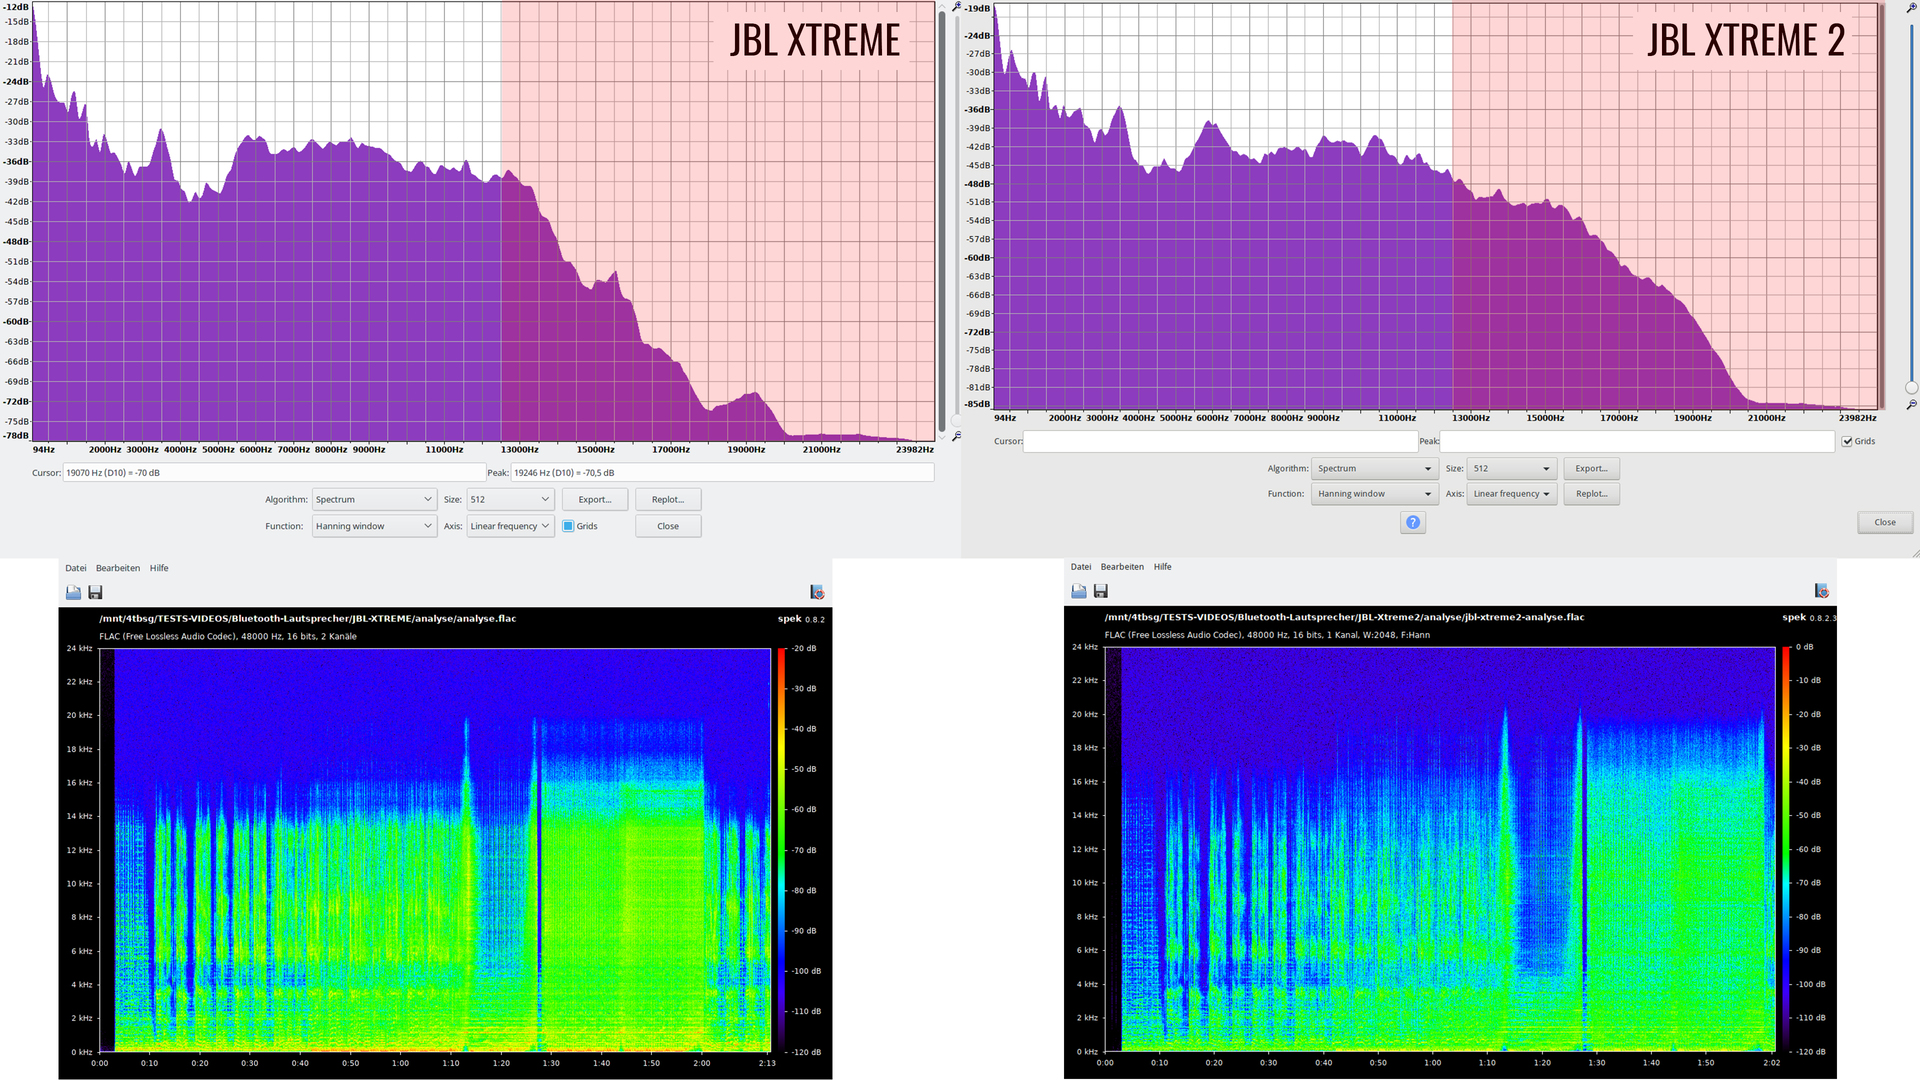Open Algorithm dropdown in left spectrum window
The height and width of the screenshot is (1080, 1920).
tap(374, 499)
